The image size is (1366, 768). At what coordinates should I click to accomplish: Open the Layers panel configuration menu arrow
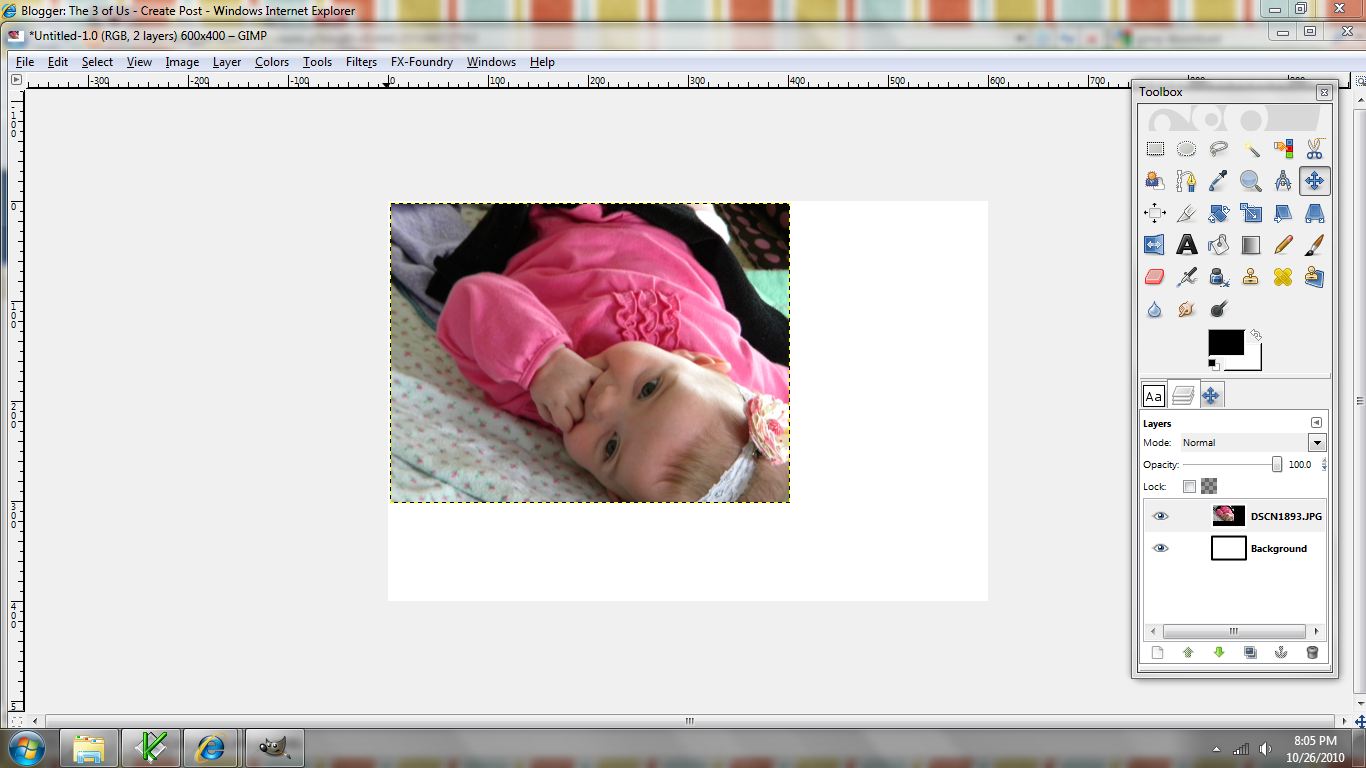point(1316,423)
